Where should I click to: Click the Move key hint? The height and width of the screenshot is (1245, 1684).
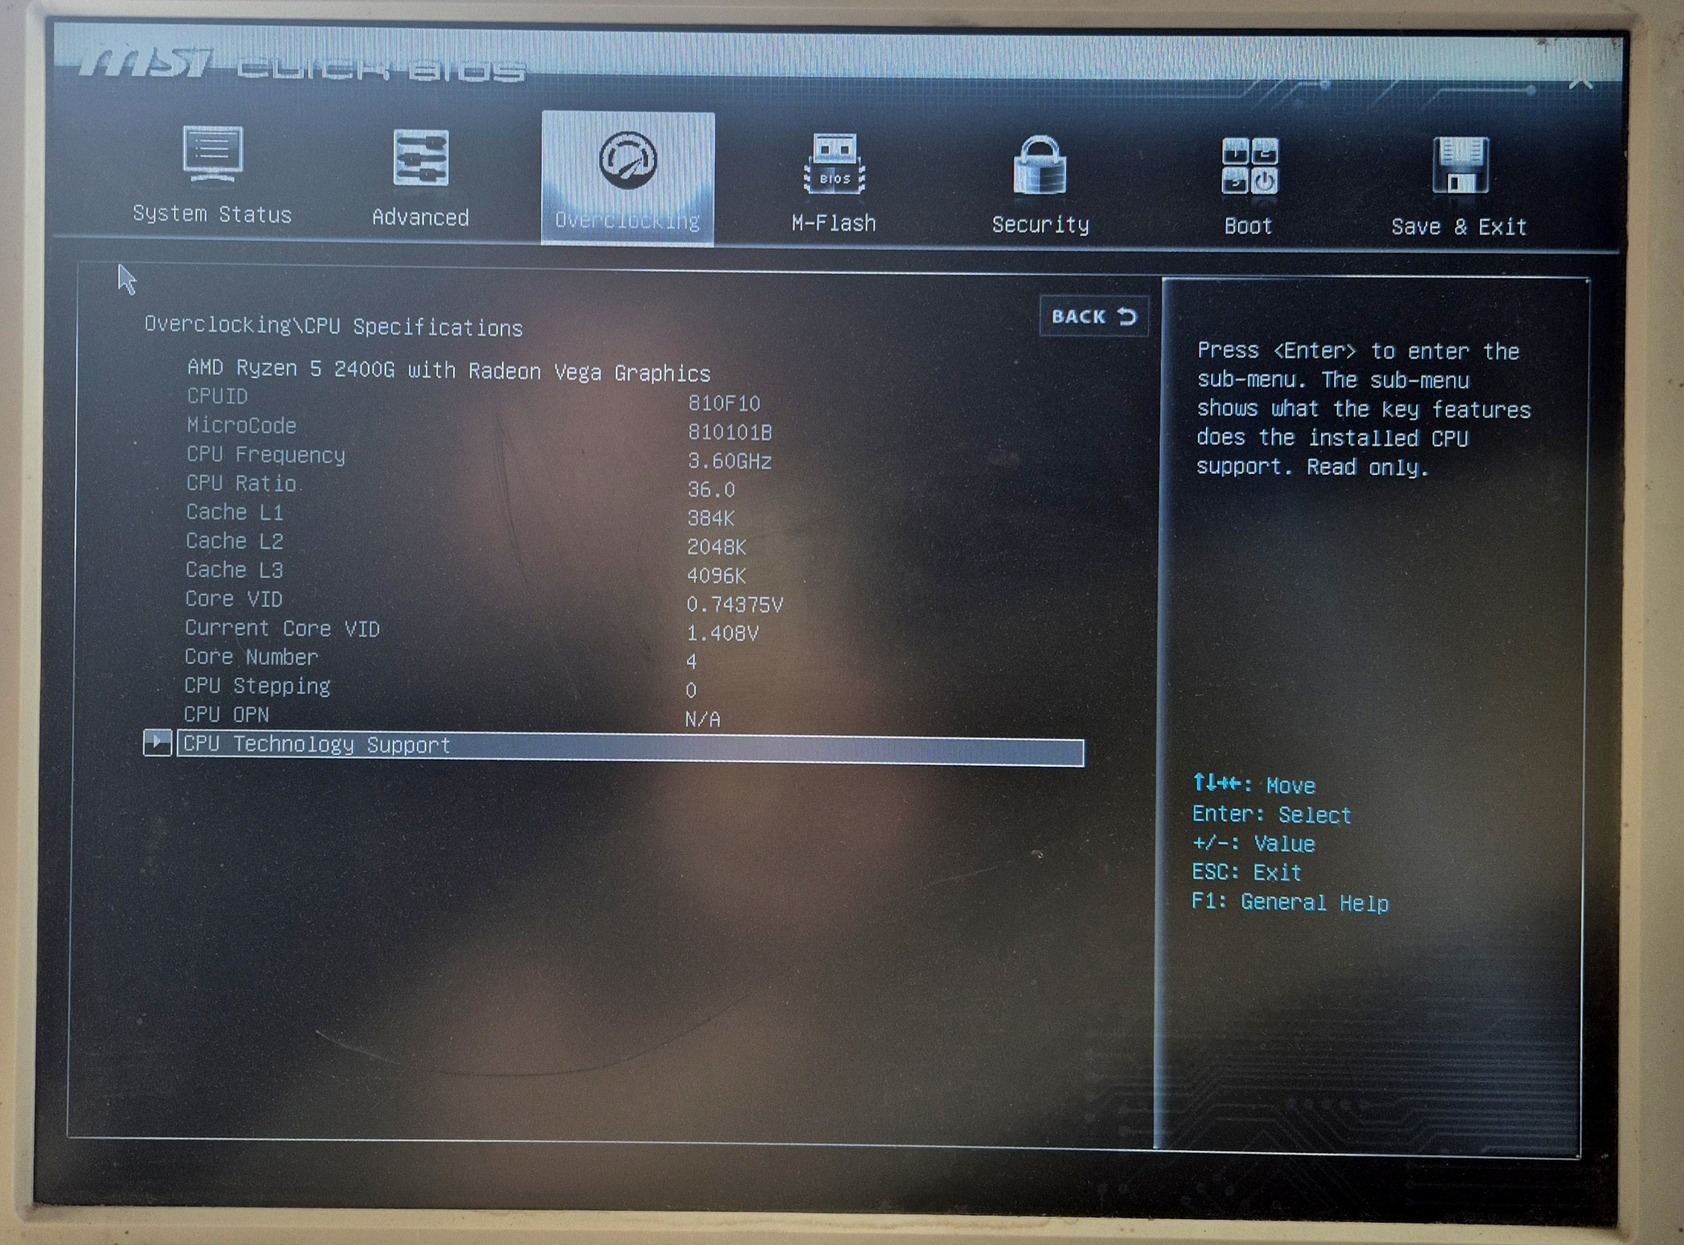click(1254, 785)
